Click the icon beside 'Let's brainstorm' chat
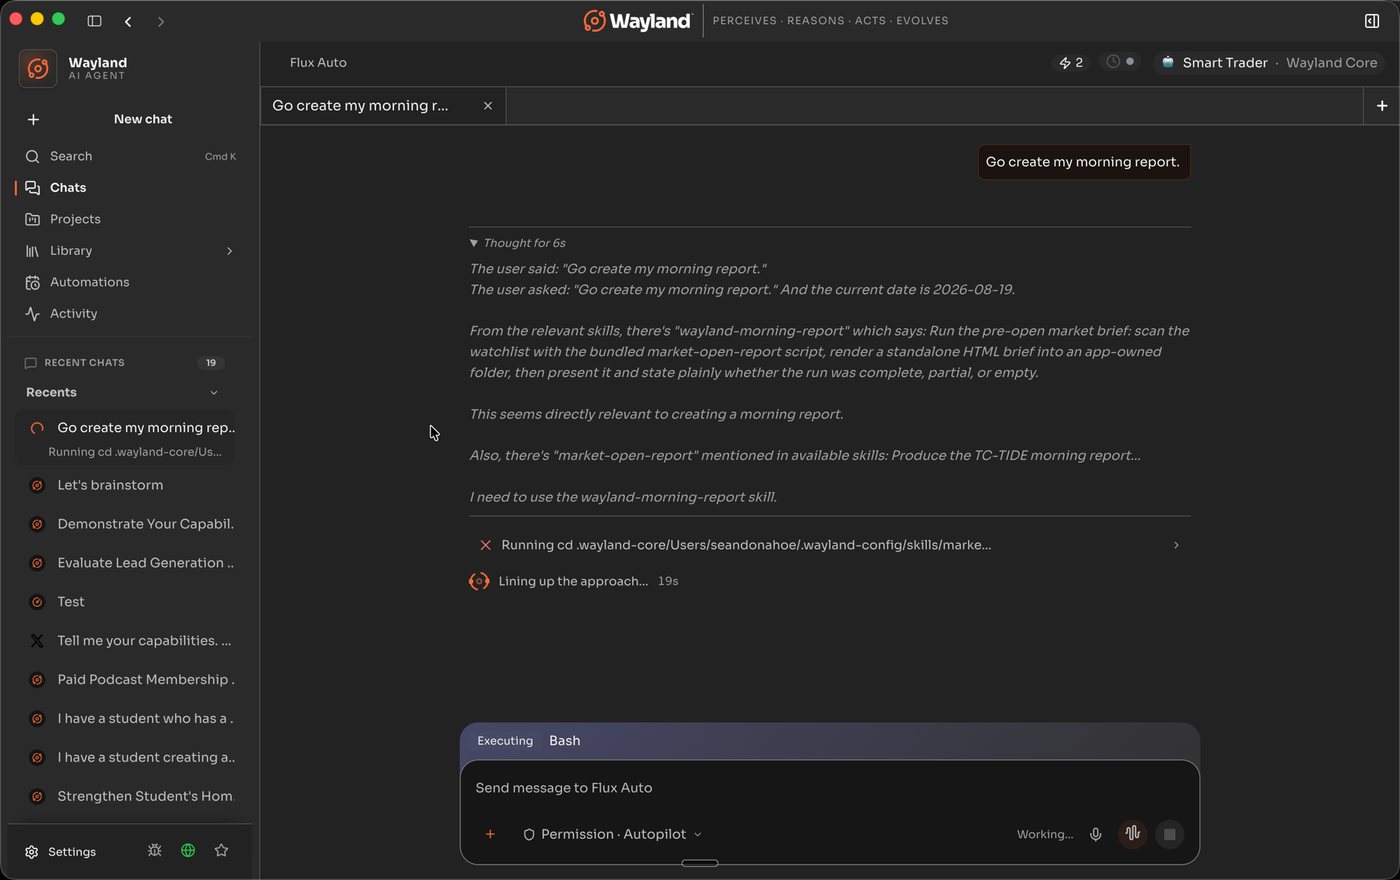1400x880 pixels. pyautogui.click(x=37, y=485)
